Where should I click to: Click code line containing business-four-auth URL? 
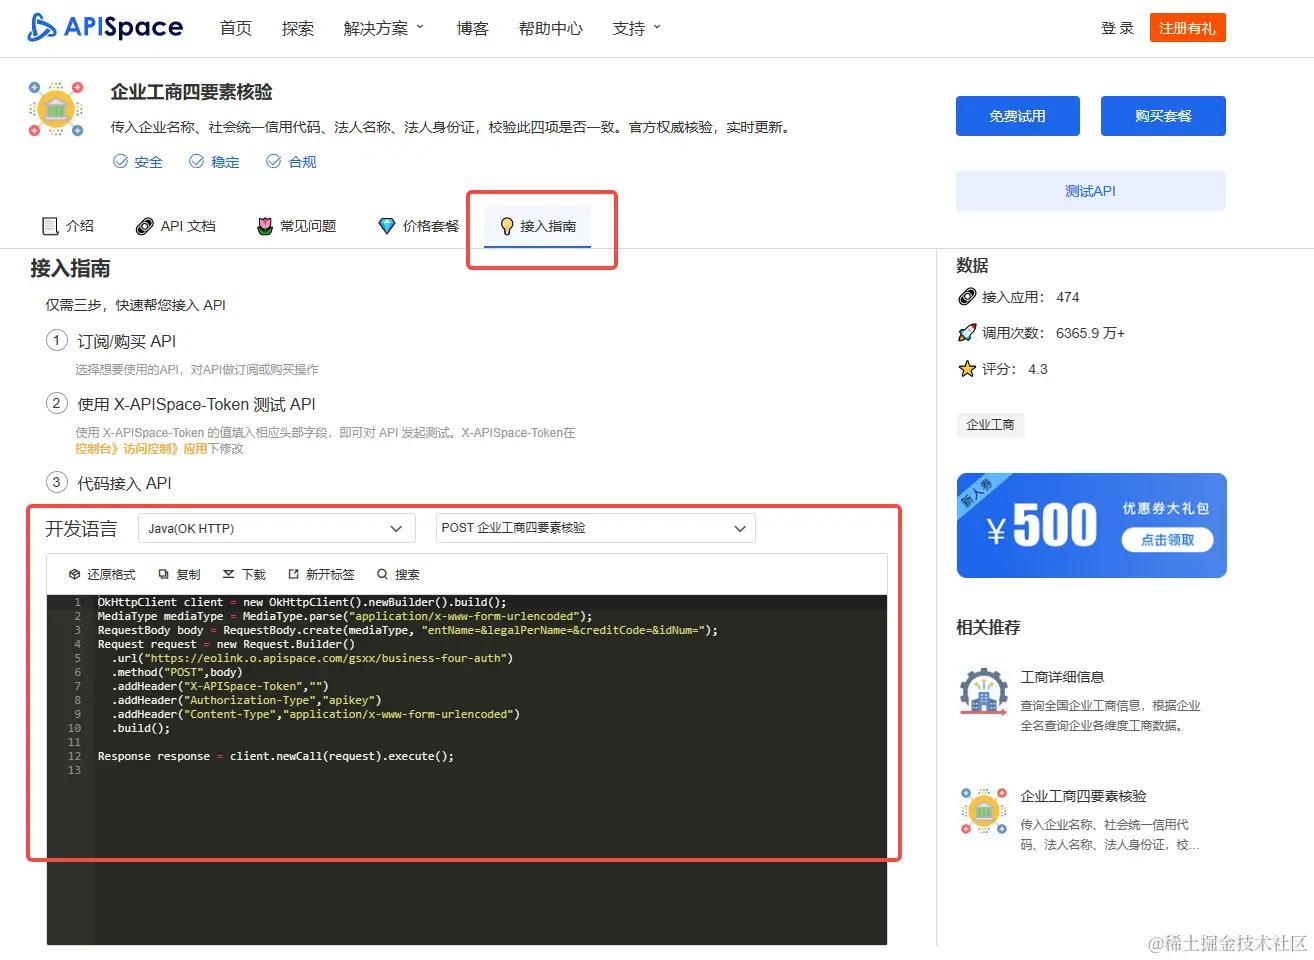click(312, 658)
